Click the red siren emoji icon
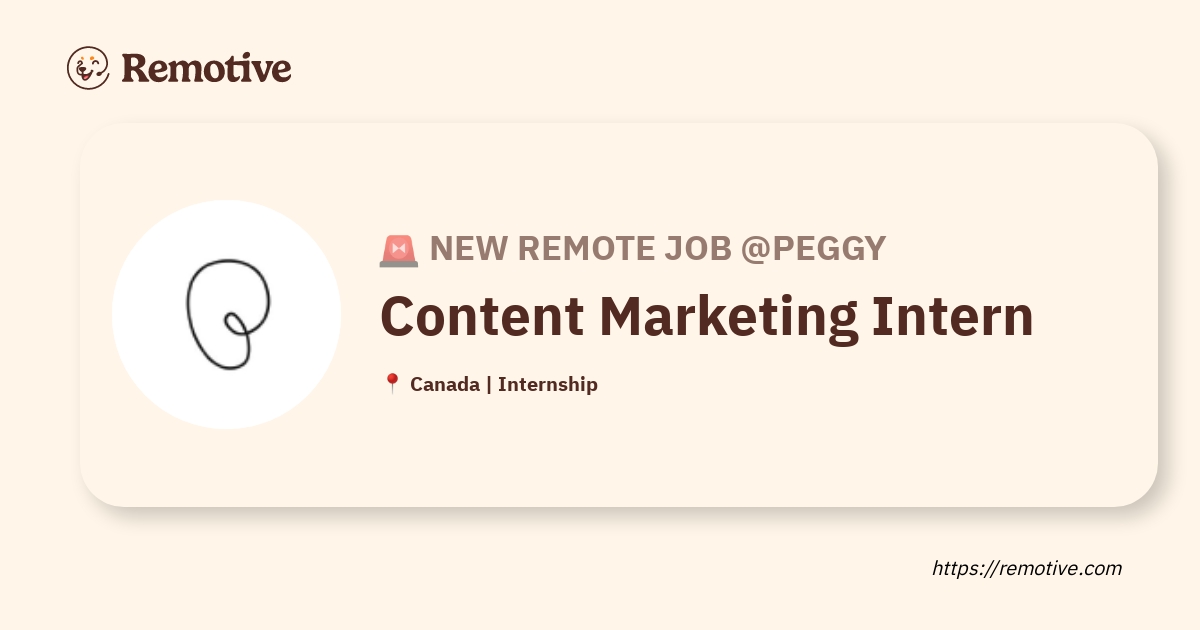1200x630 pixels. (x=398, y=249)
